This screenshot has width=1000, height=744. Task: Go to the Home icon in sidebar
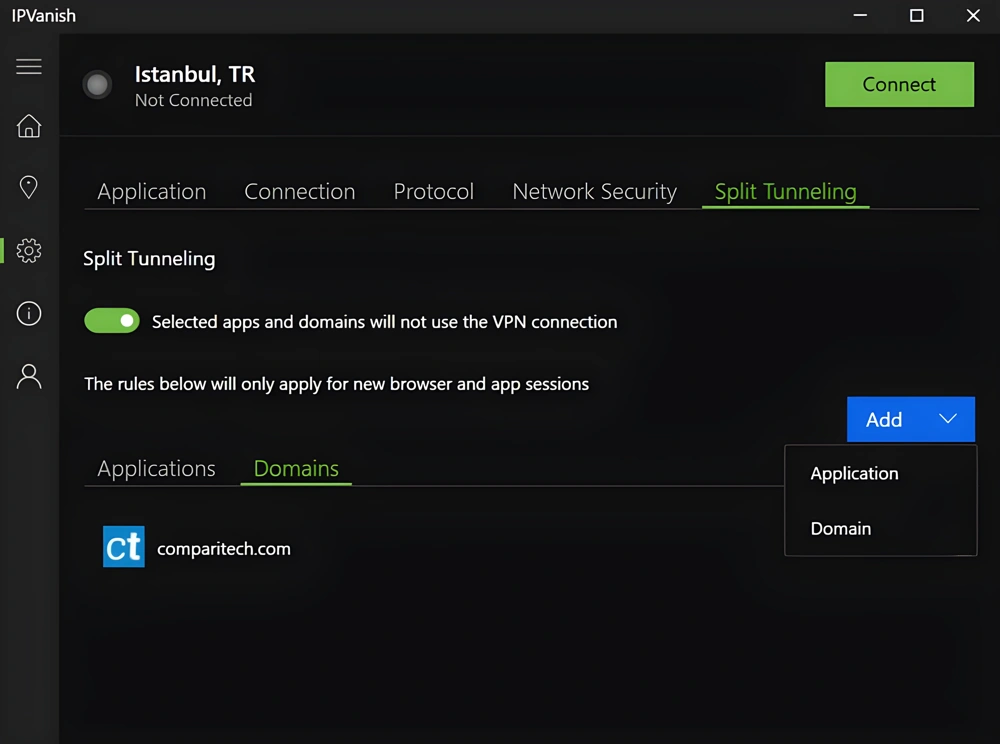click(x=29, y=126)
